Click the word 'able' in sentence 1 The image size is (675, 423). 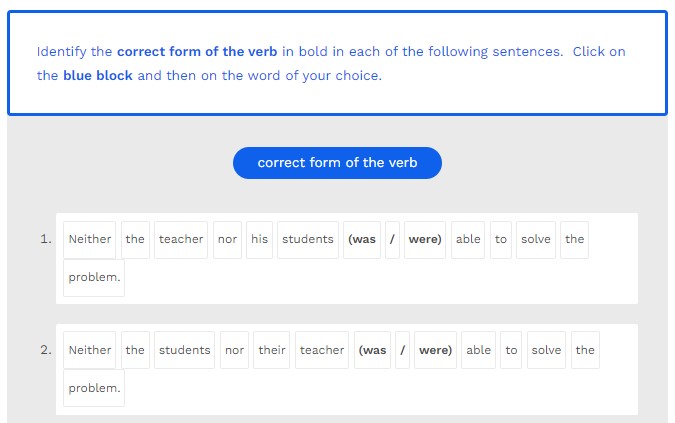tap(468, 240)
